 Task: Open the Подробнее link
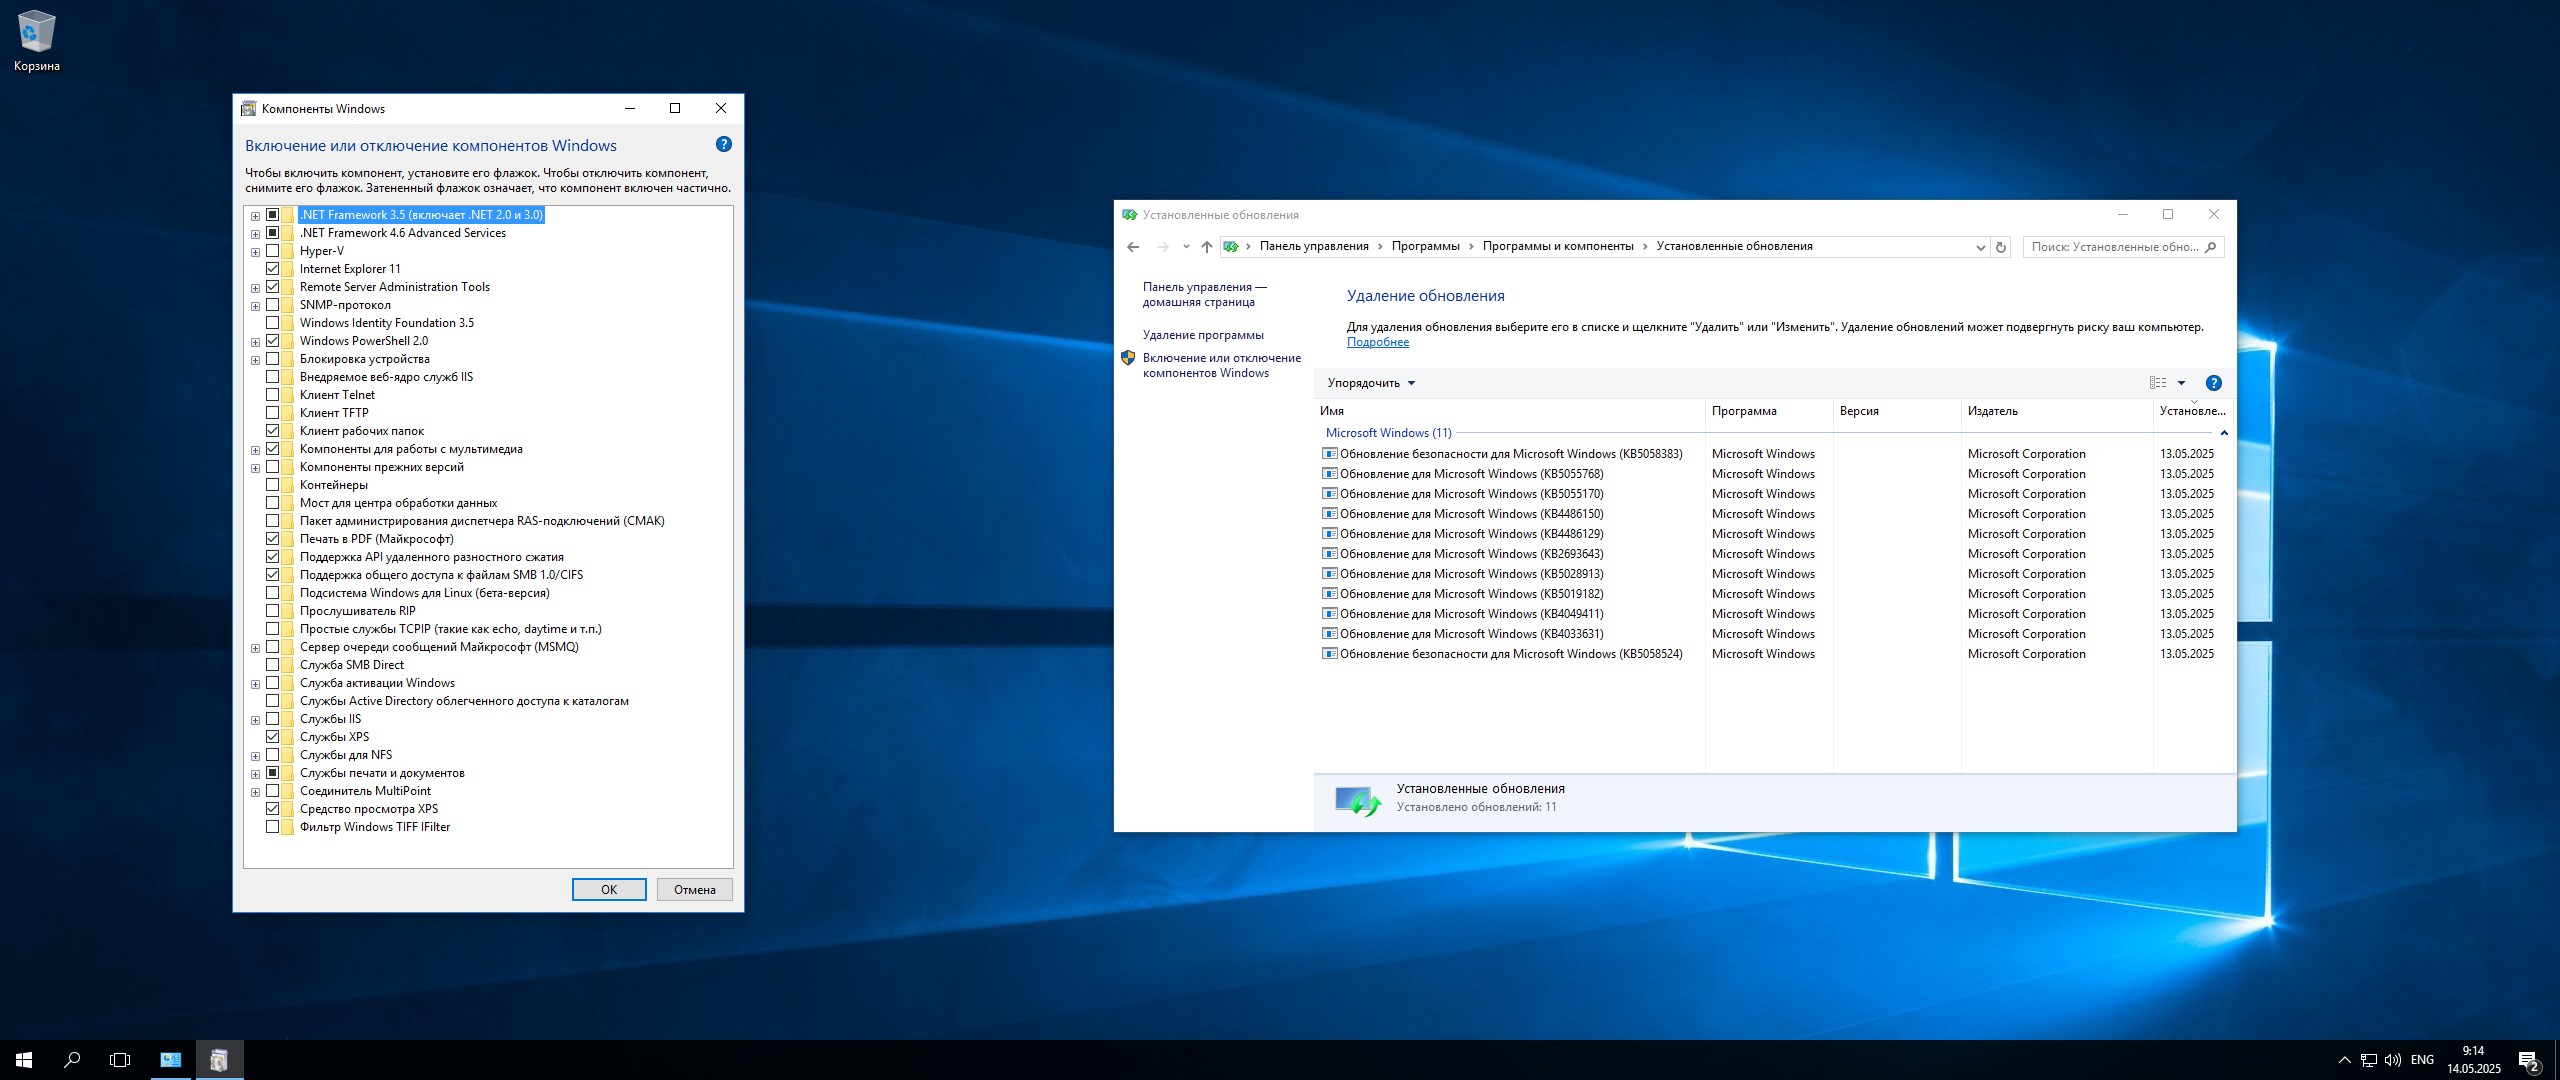click(1377, 342)
